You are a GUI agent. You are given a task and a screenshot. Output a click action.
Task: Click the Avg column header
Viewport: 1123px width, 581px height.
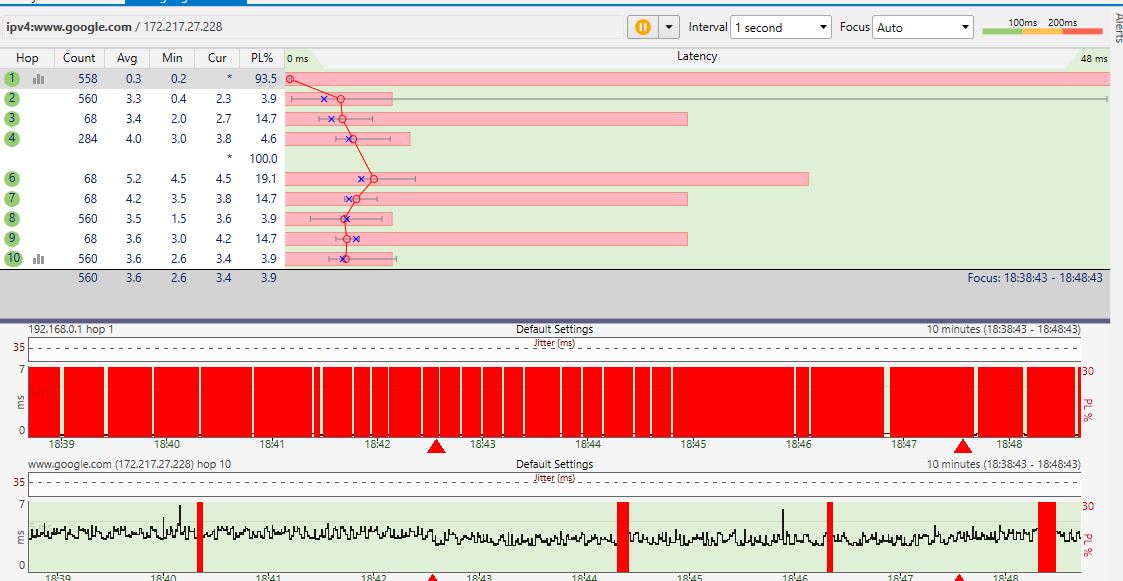pos(127,58)
